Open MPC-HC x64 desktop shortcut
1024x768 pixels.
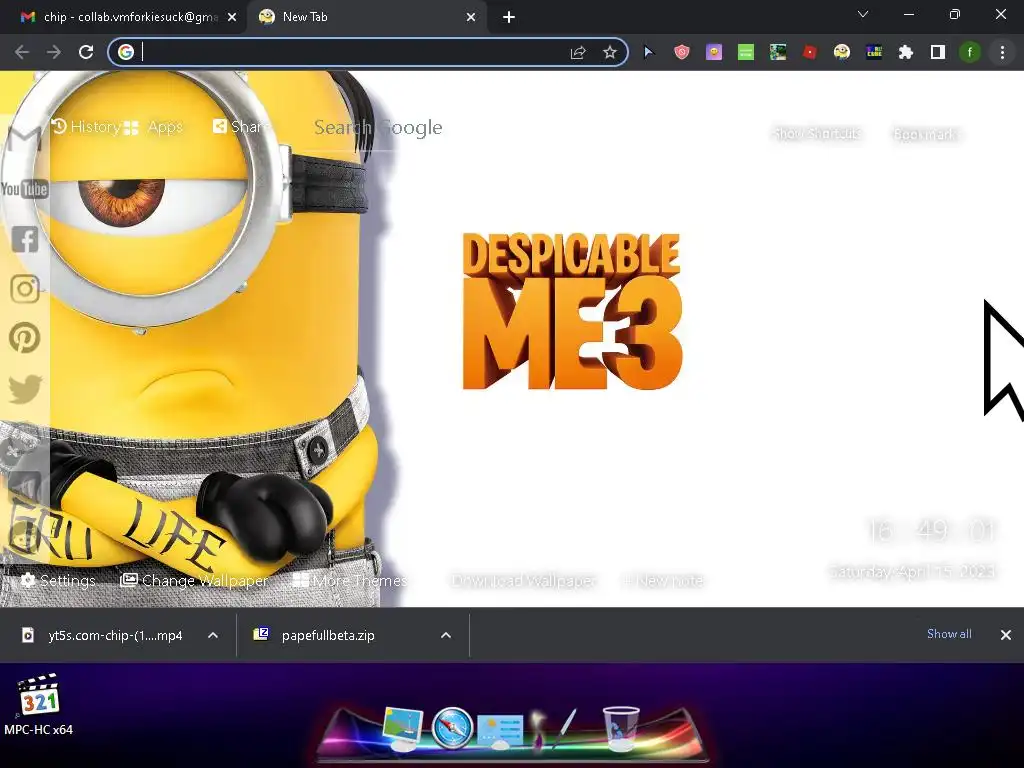[x=39, y=705]
